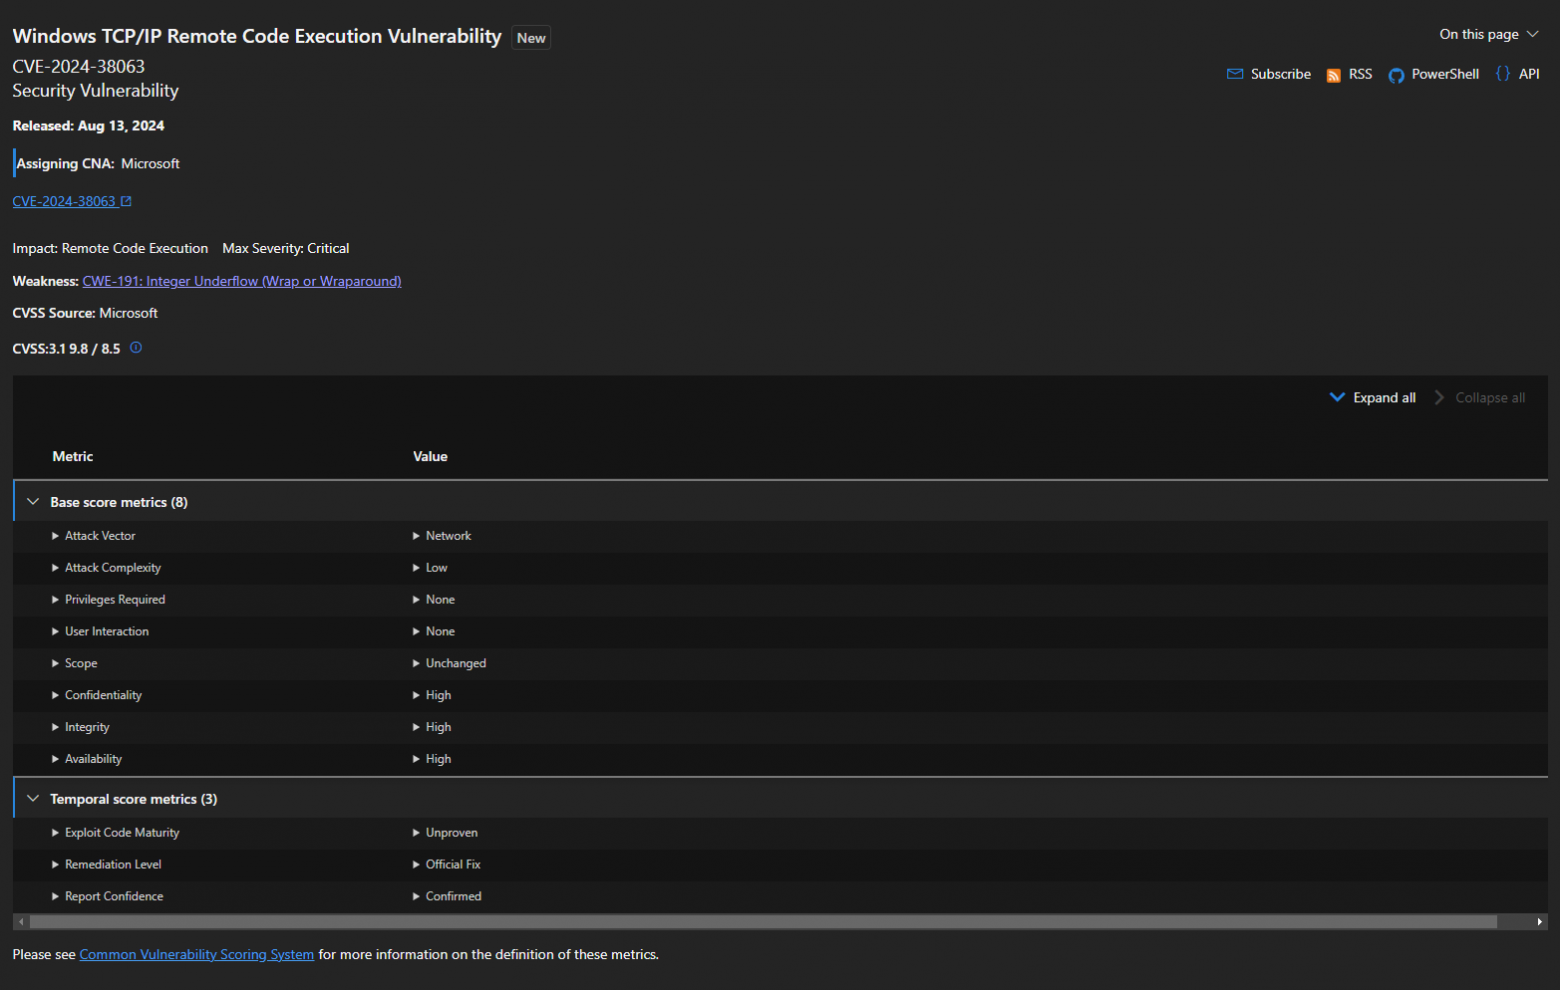This screenshot has height=990, width=1560.
Task: Collapse the Base score metrics section
Action: pyautogui.click(x=33, y=502)
